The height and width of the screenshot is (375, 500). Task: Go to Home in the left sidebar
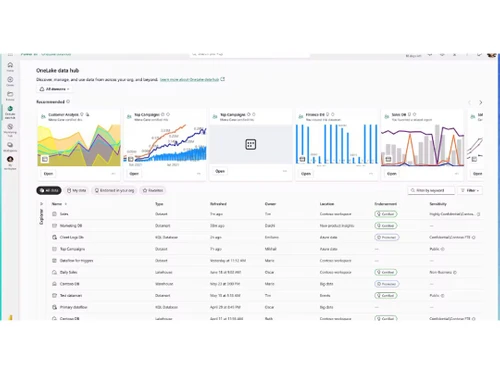tap(10, 66)
